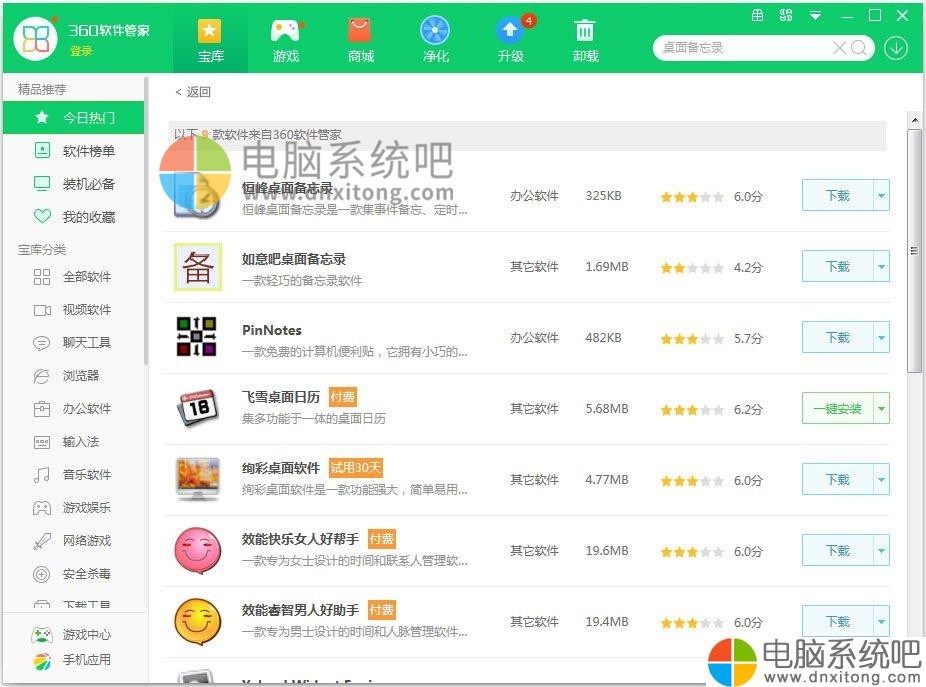Click the pink smiley icon of 效能快乐女人好帮手
This screenshot has width=926, height=687.
198,551
